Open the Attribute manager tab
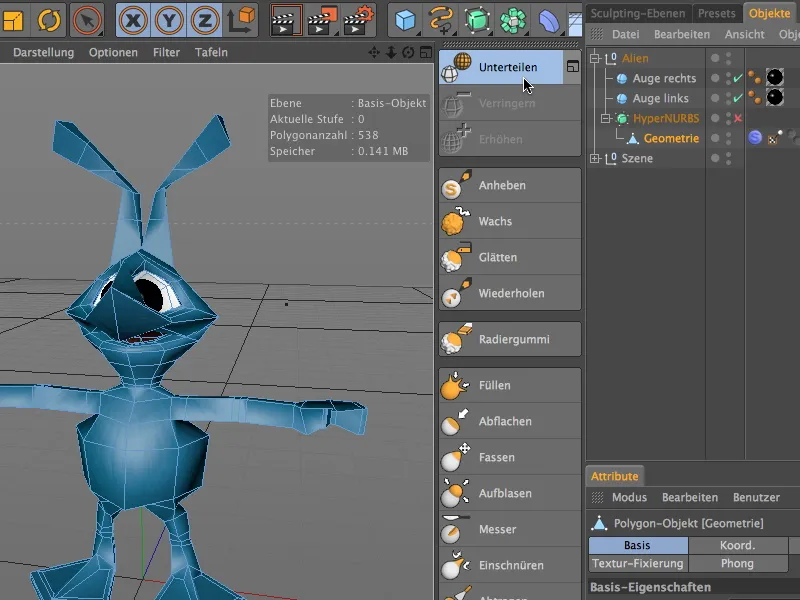800x600 pixels. click(x=614, y=476)
